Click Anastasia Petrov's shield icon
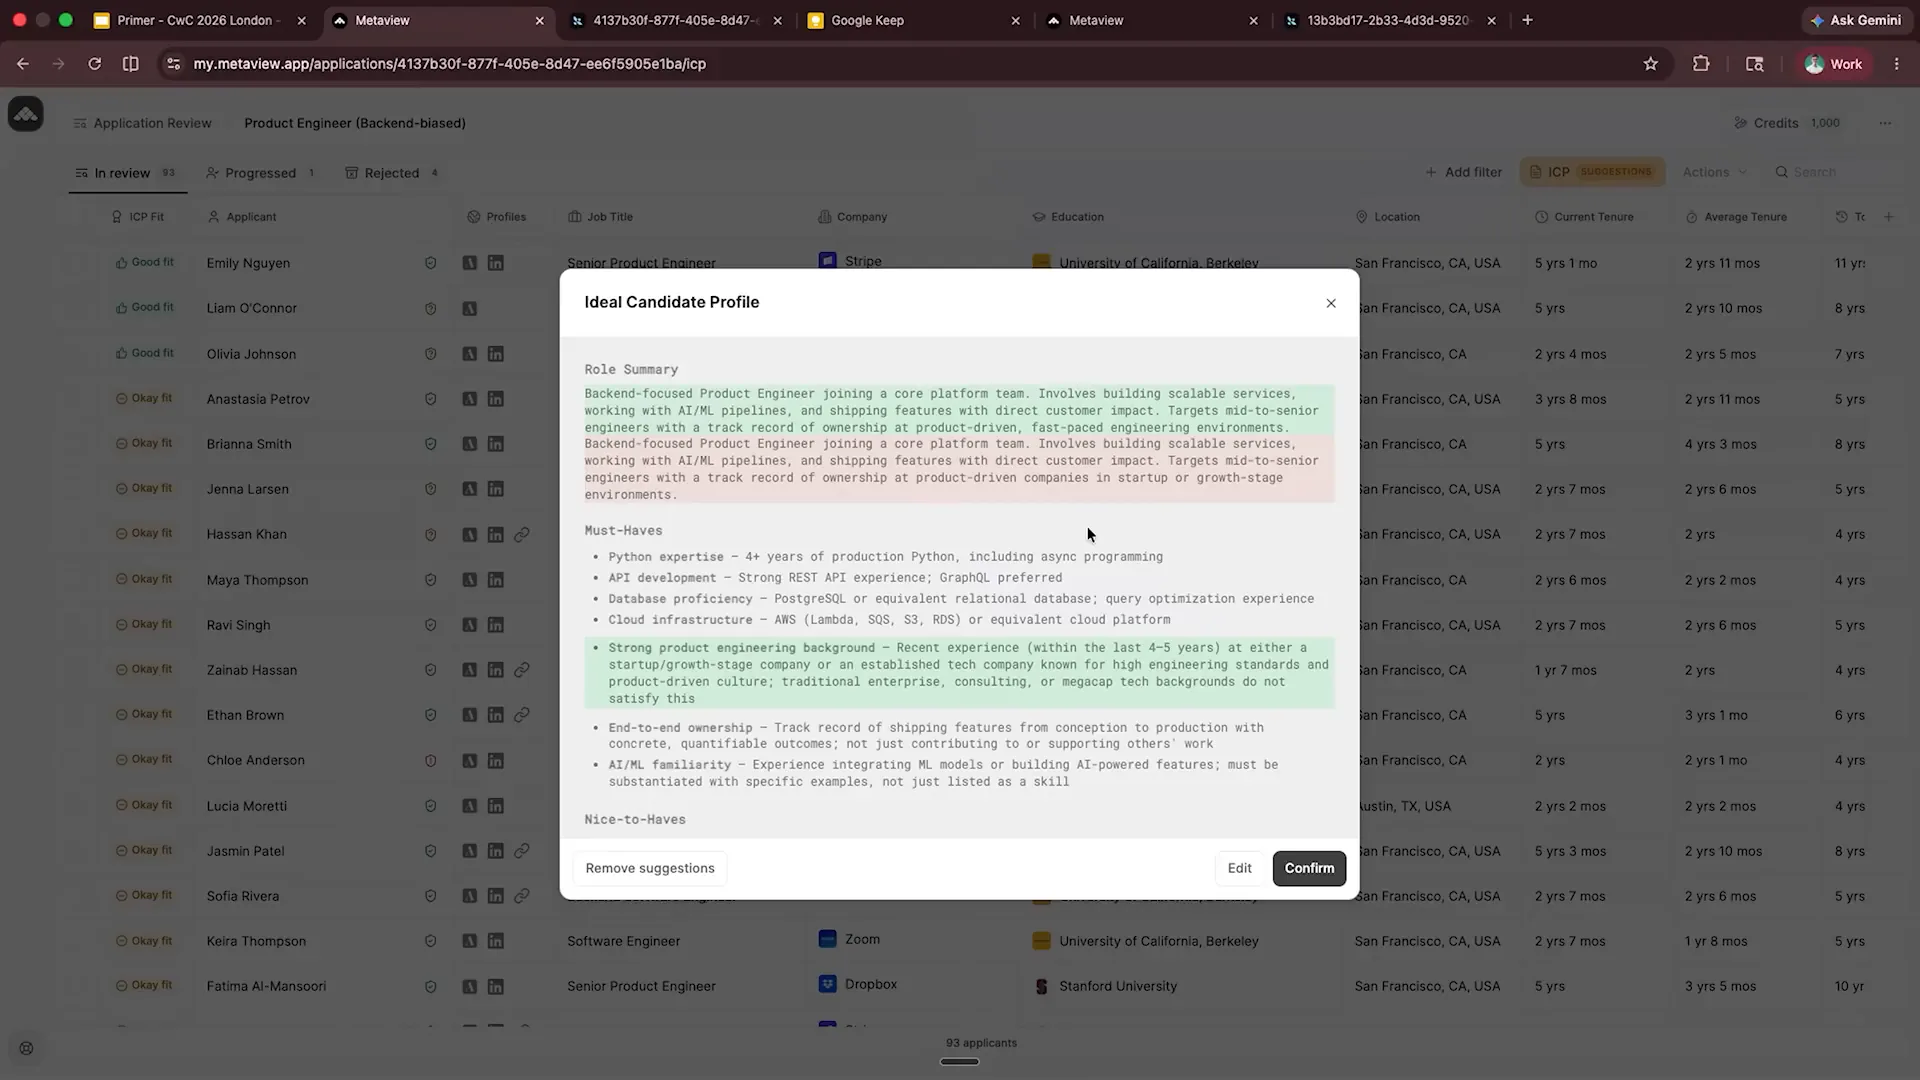This screenshot has width=1920, height=1080. coord(430,399)
